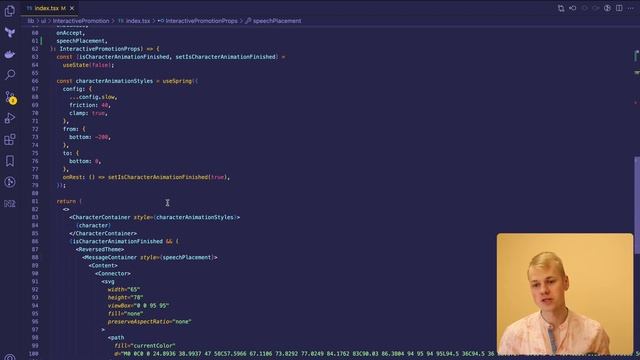Click InteractivePromotion folder breadcrumb
The image size is (640, 360).
(x=81, y=21)
